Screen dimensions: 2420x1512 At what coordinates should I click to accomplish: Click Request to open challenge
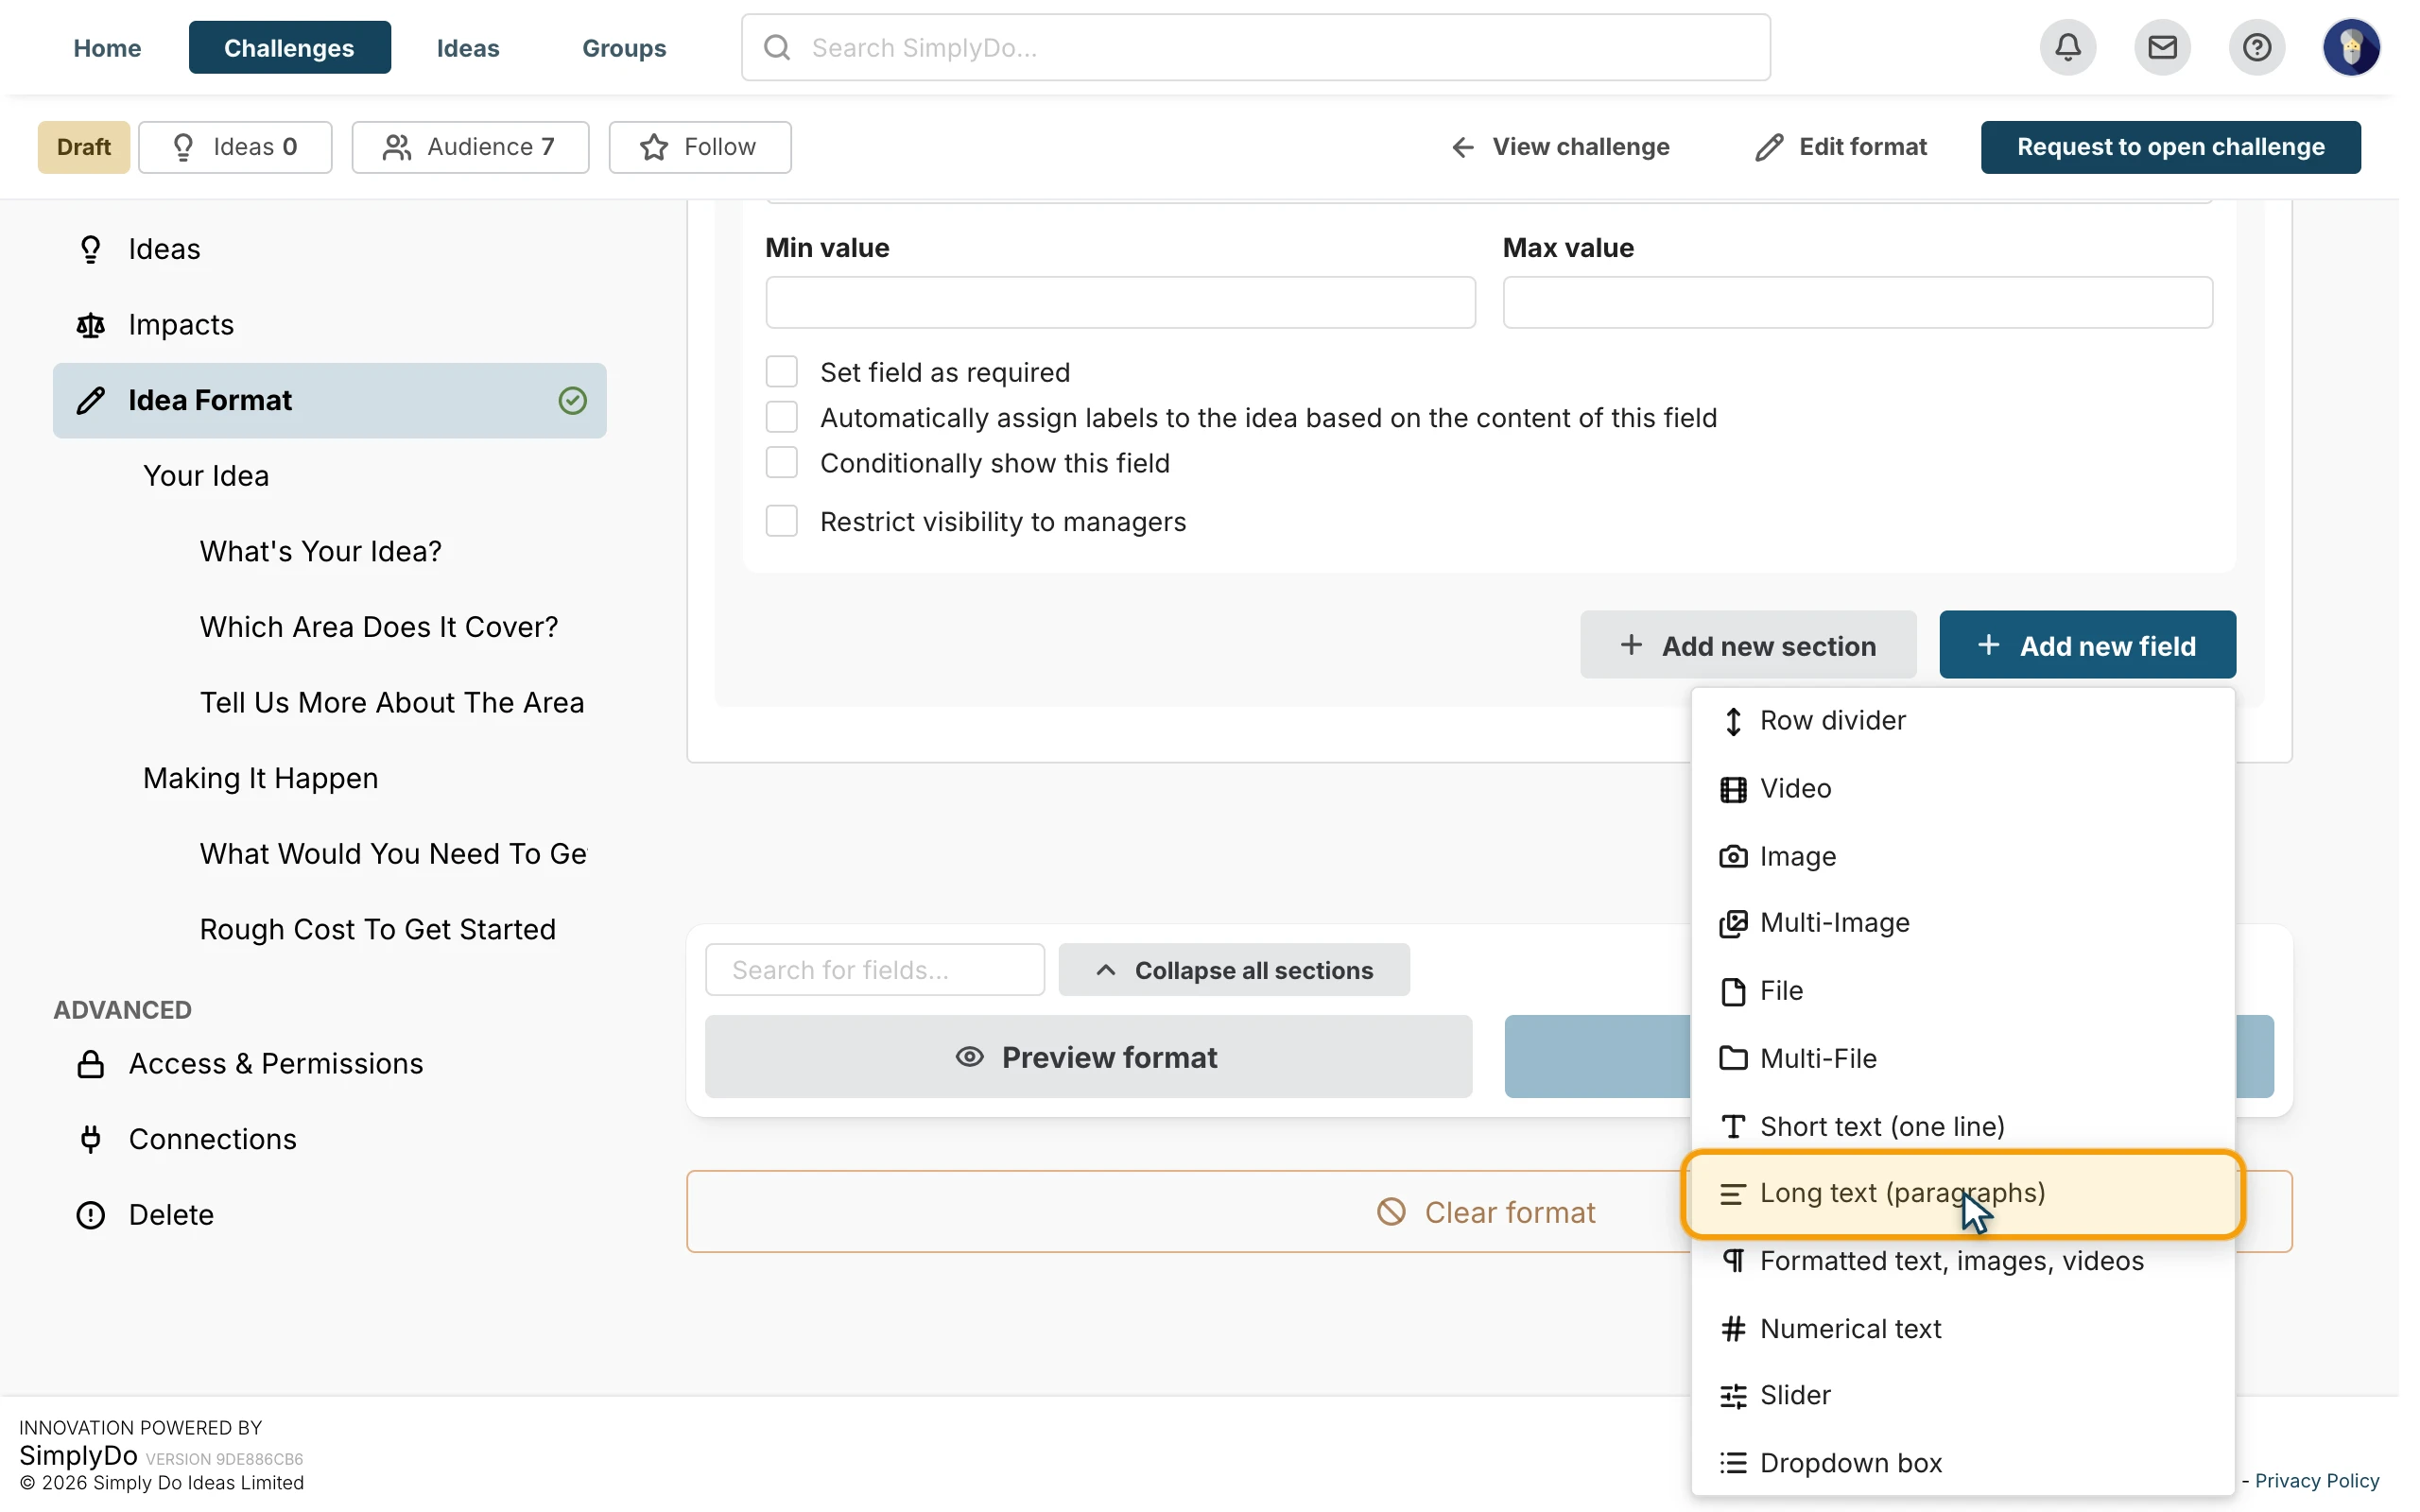[2170, 147]
